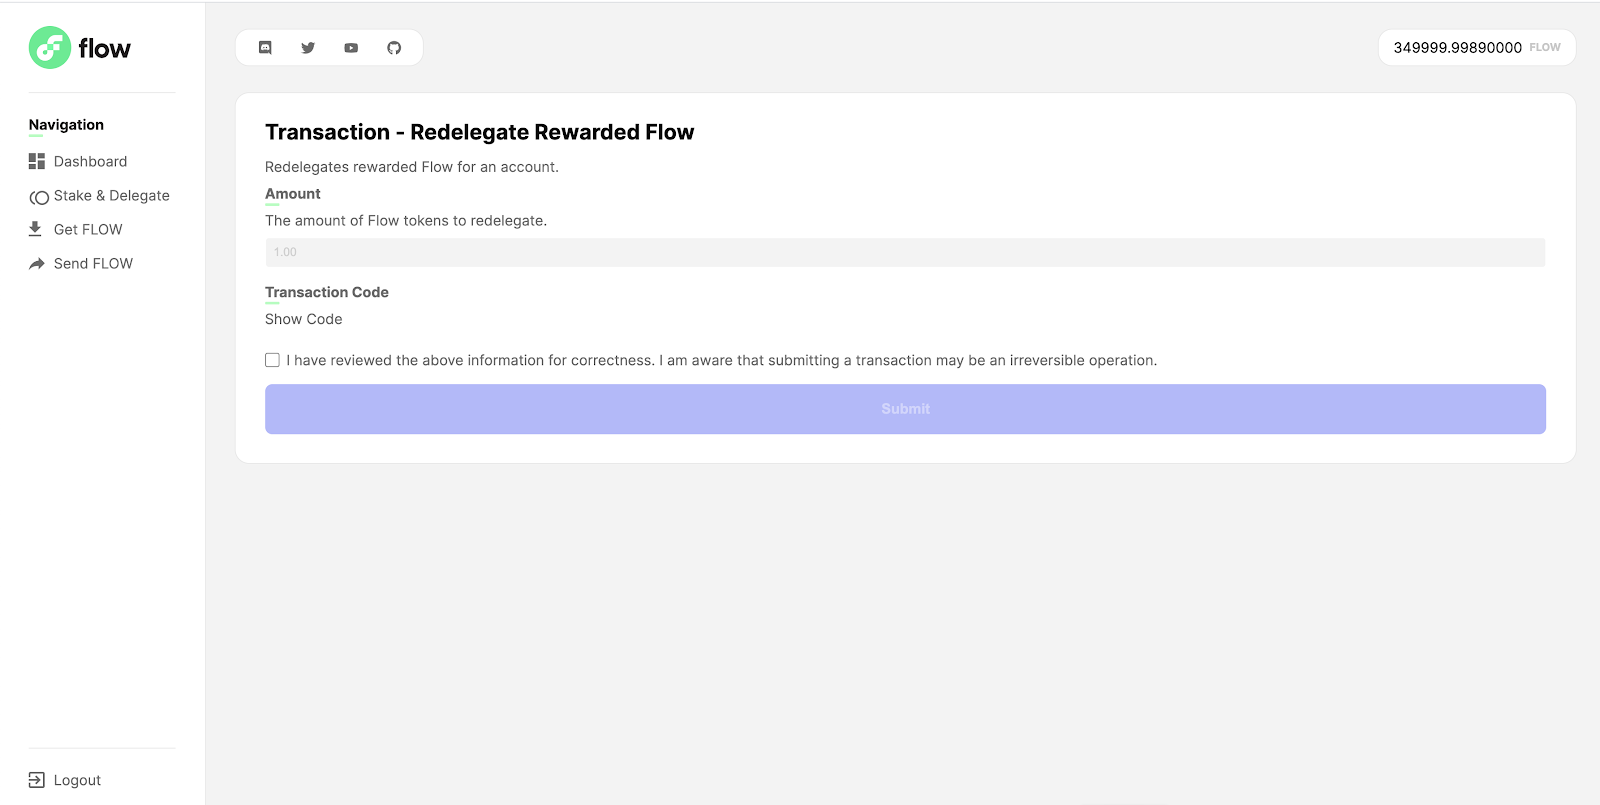Check the reviewed information confirmation checkbox
Viewport: 1600px width, 805px height.
point(272,360)
